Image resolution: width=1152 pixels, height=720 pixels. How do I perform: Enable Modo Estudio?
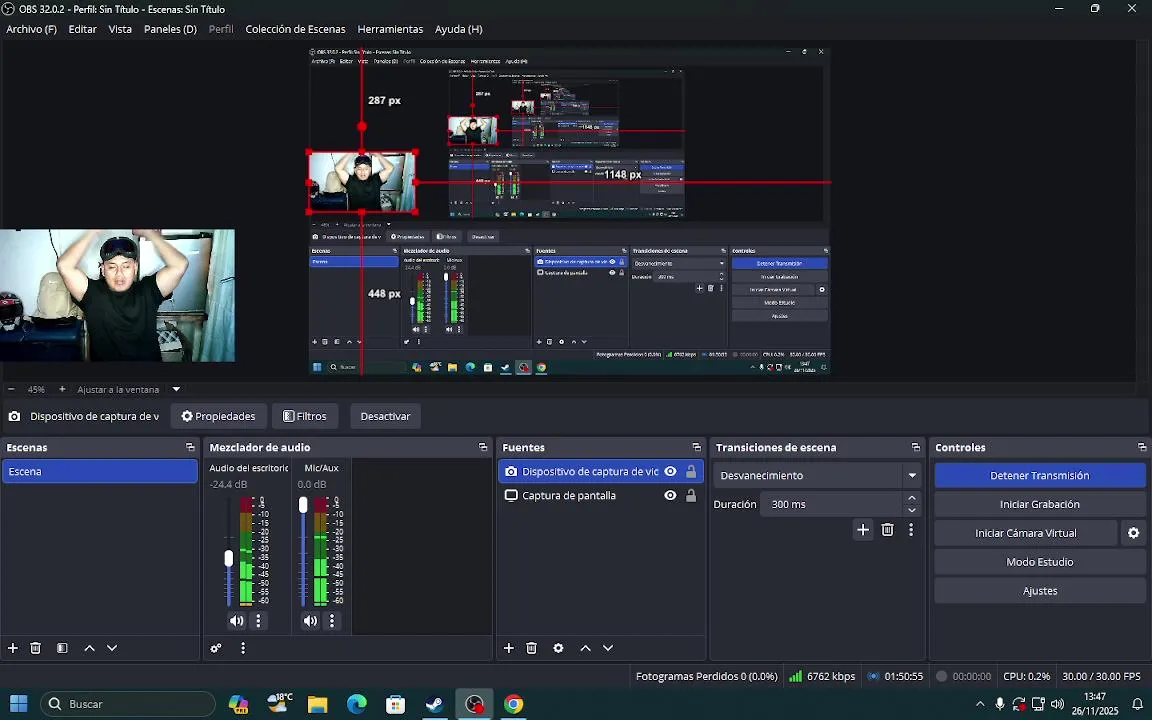tap(1040, 562)
